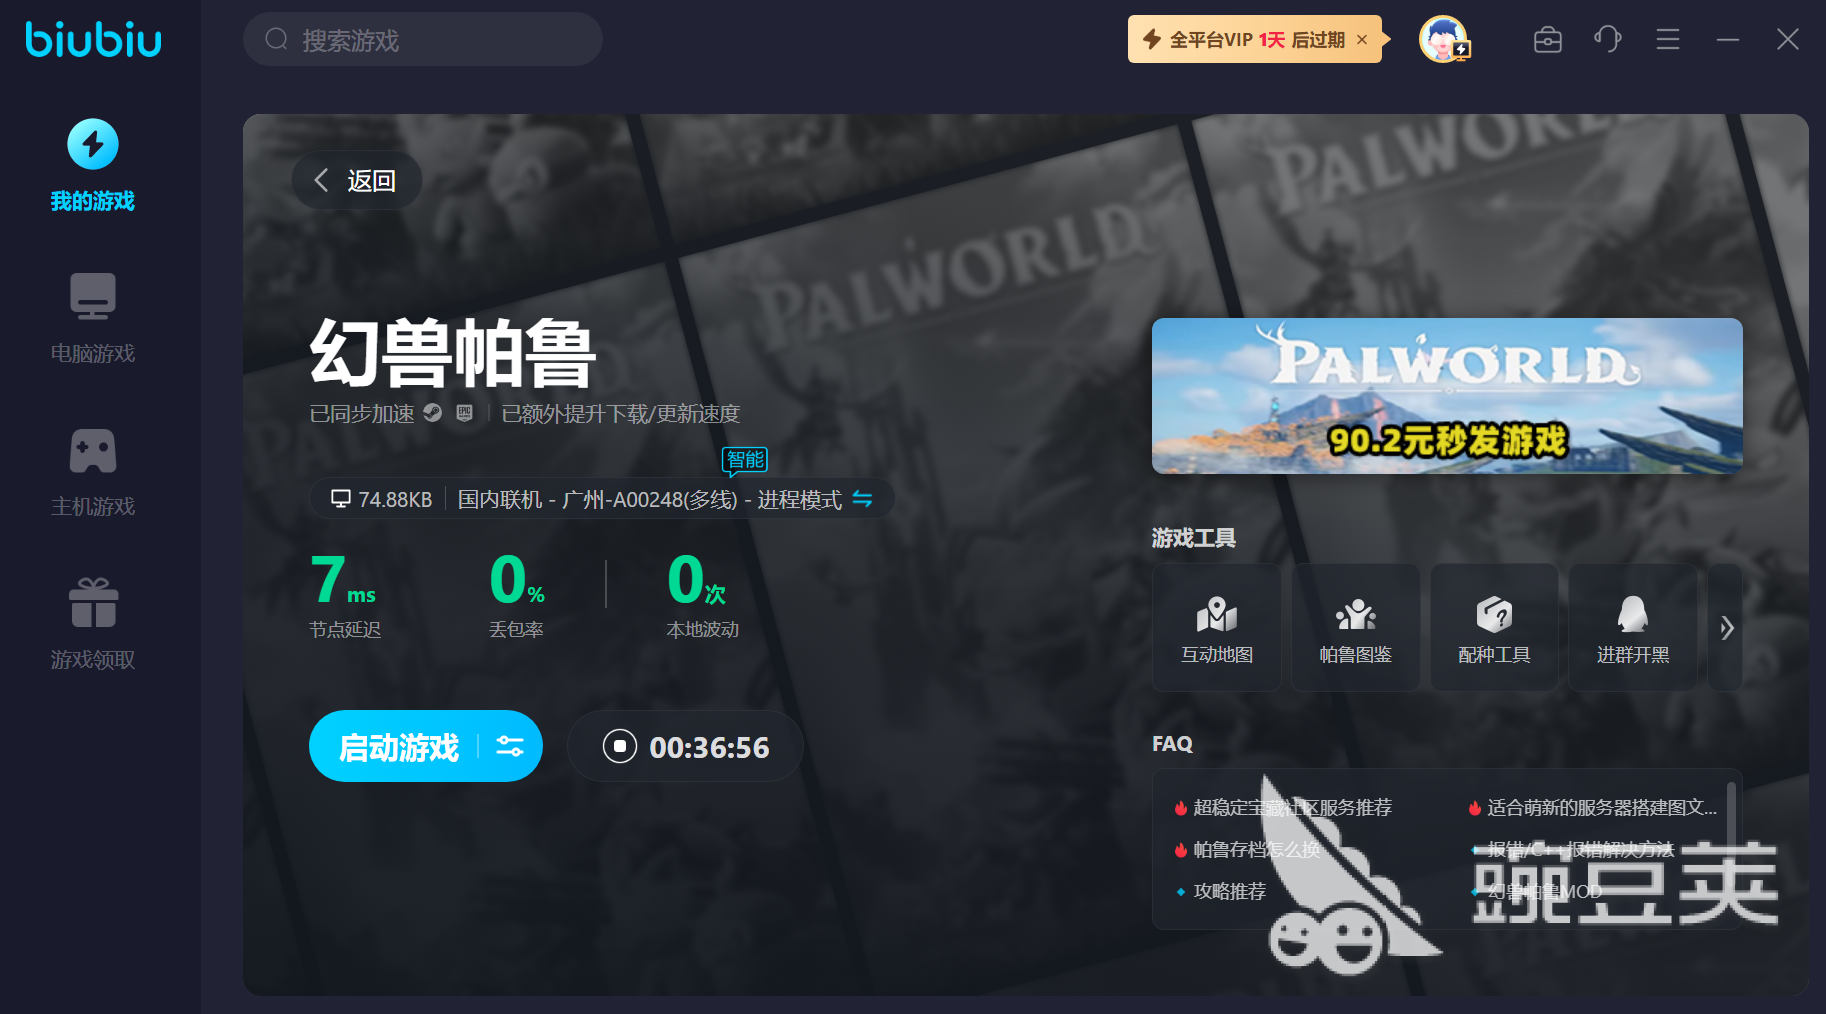Open node selector 国内联机 - 广州-A00248

650,499
